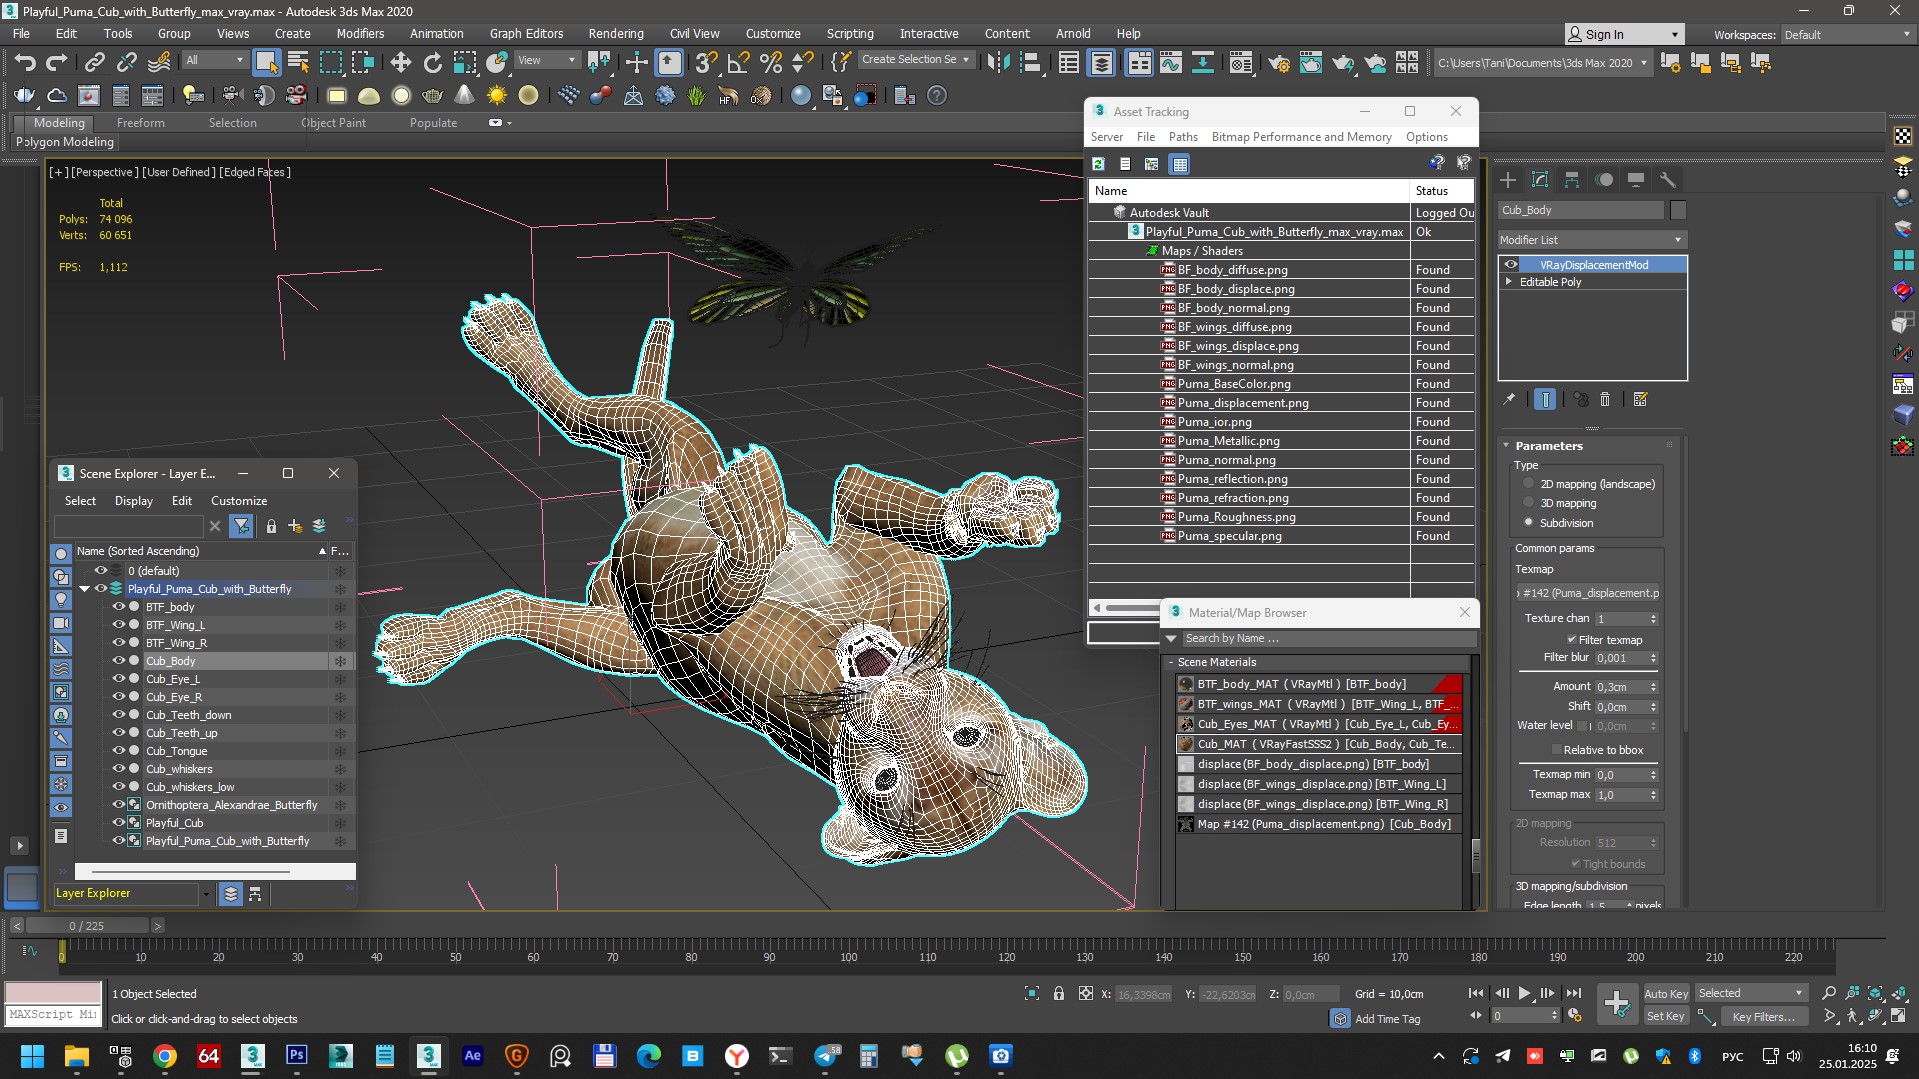Click the time slider 0 / 225
Viewport: 1919px width, 1079px height.
pos(87,926)
